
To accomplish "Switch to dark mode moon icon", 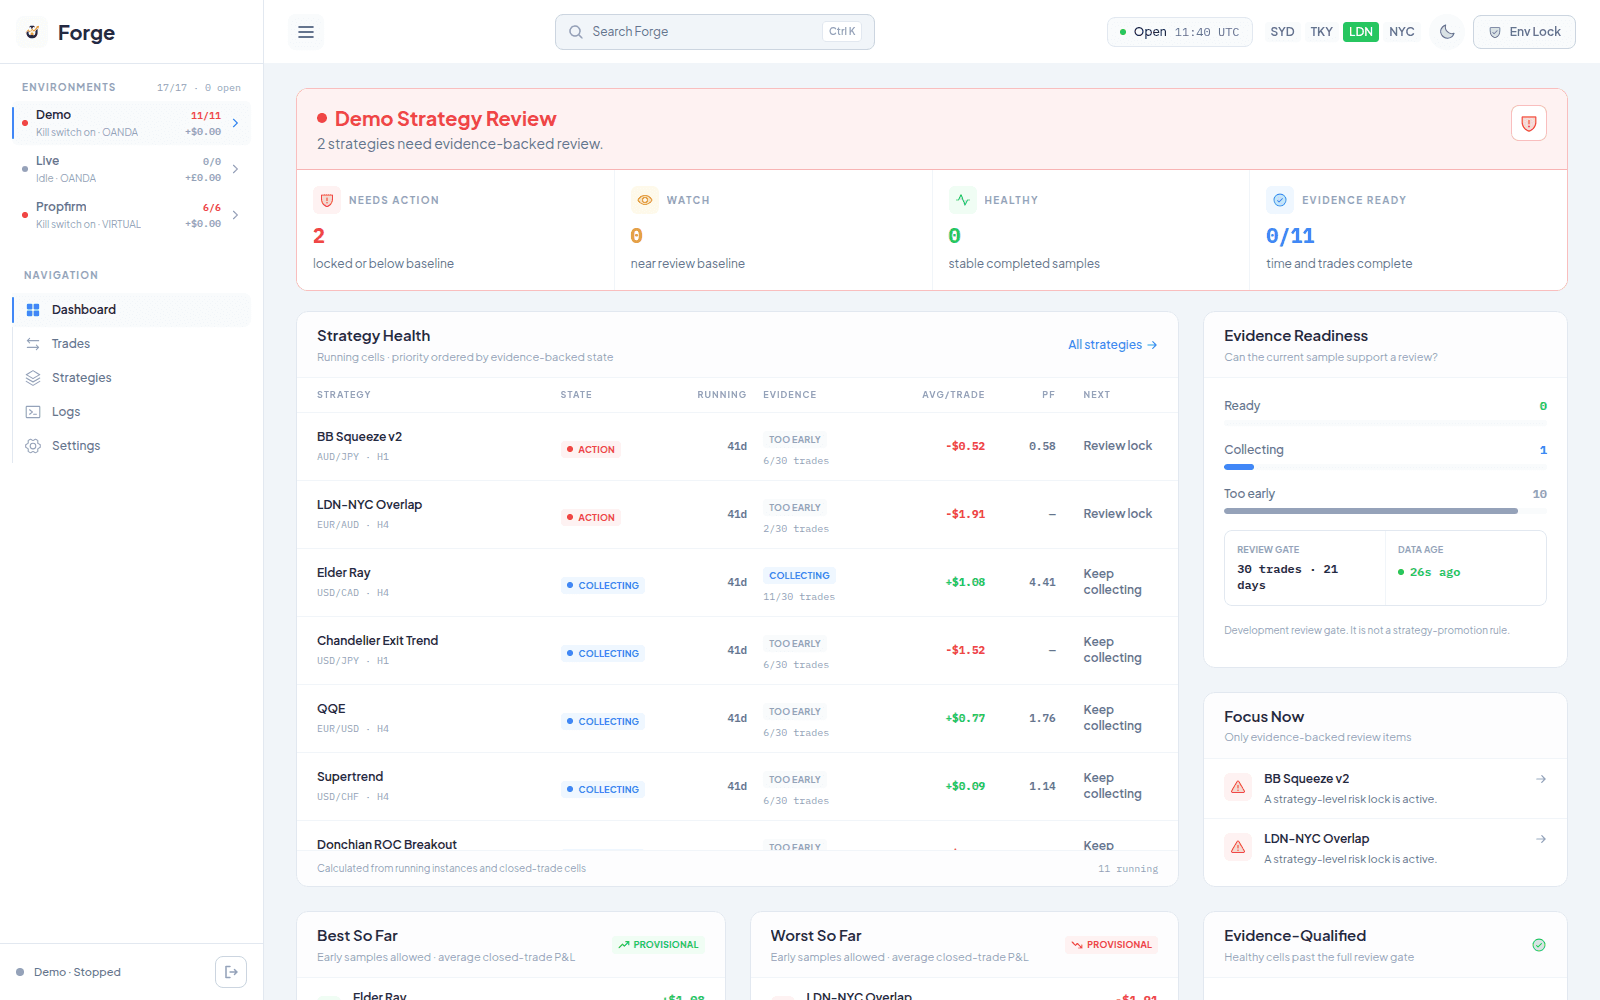I will [1447, 32].
